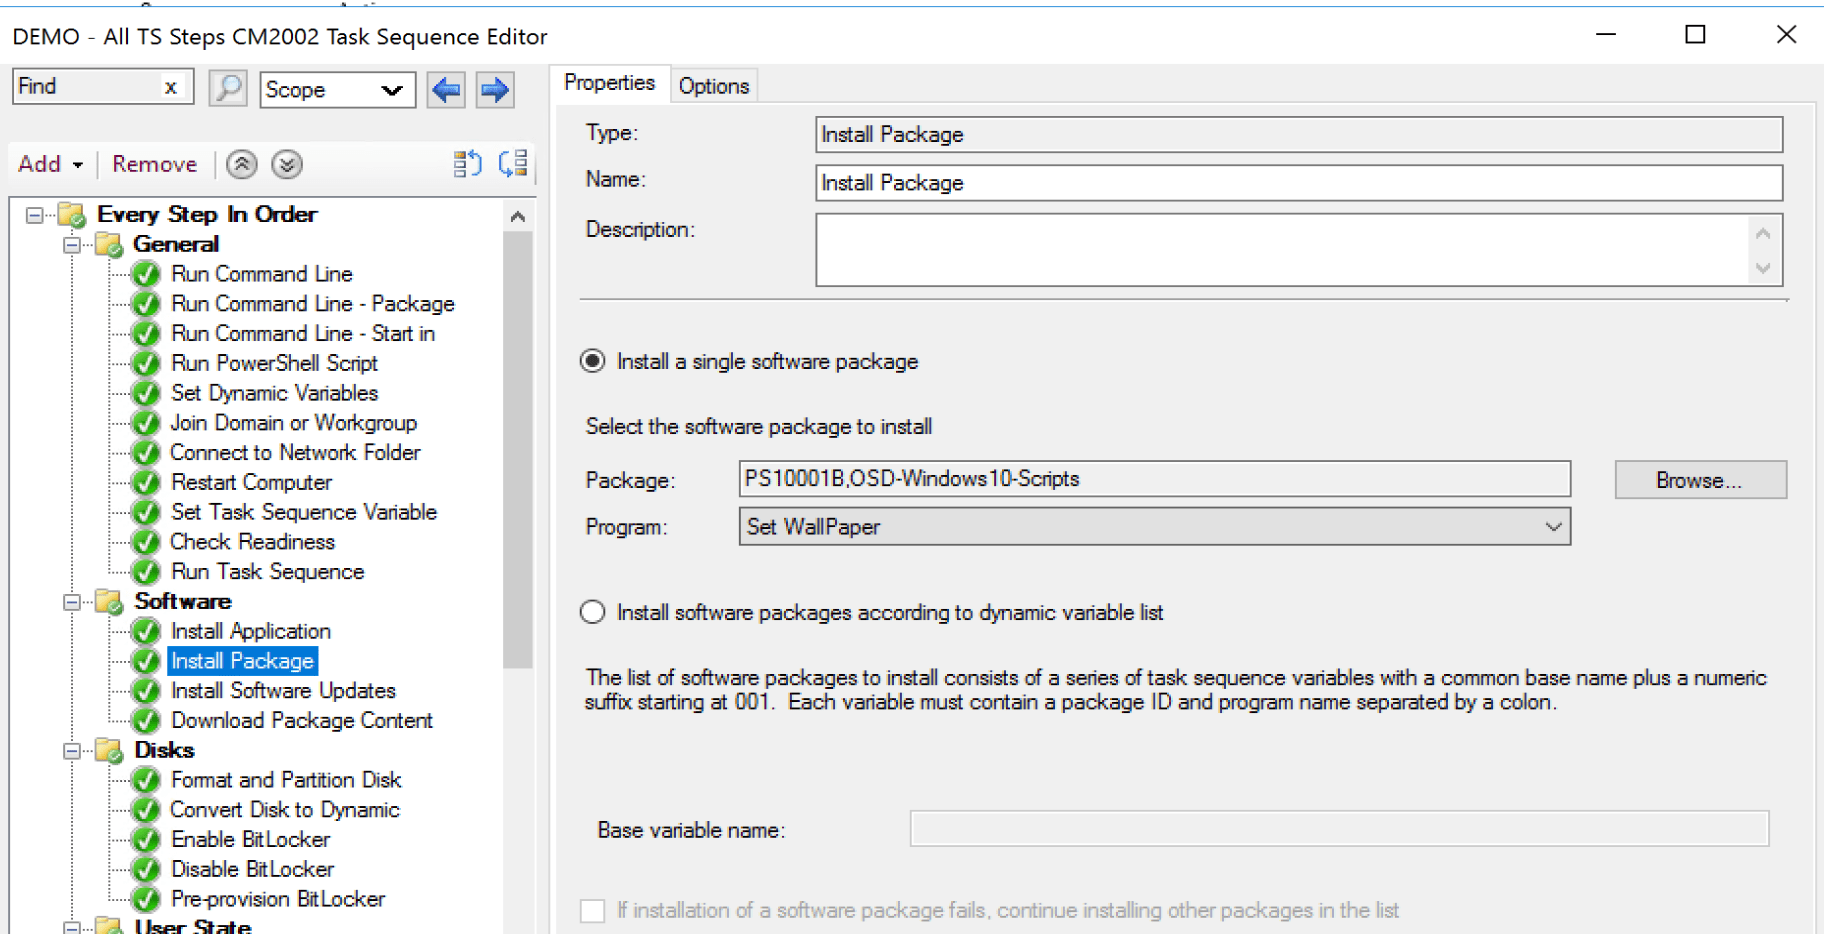The width and height of the screenshot is (1824, 934).
Task: Open the Program dropdown showing Set WallPaper
Action: click(x=1551, y=526)
